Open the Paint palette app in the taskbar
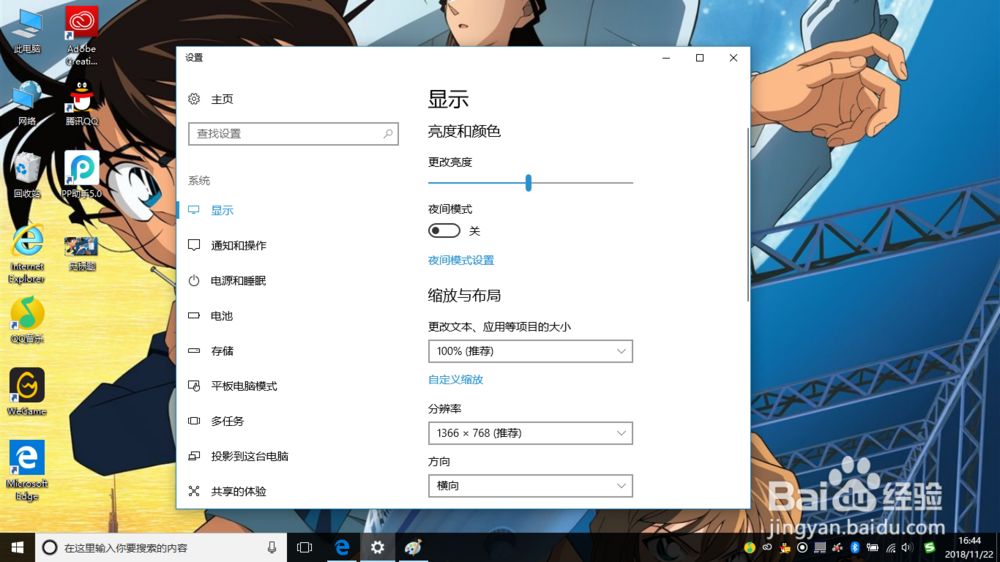Screen dimensions: 1000x562 point(413,547)
